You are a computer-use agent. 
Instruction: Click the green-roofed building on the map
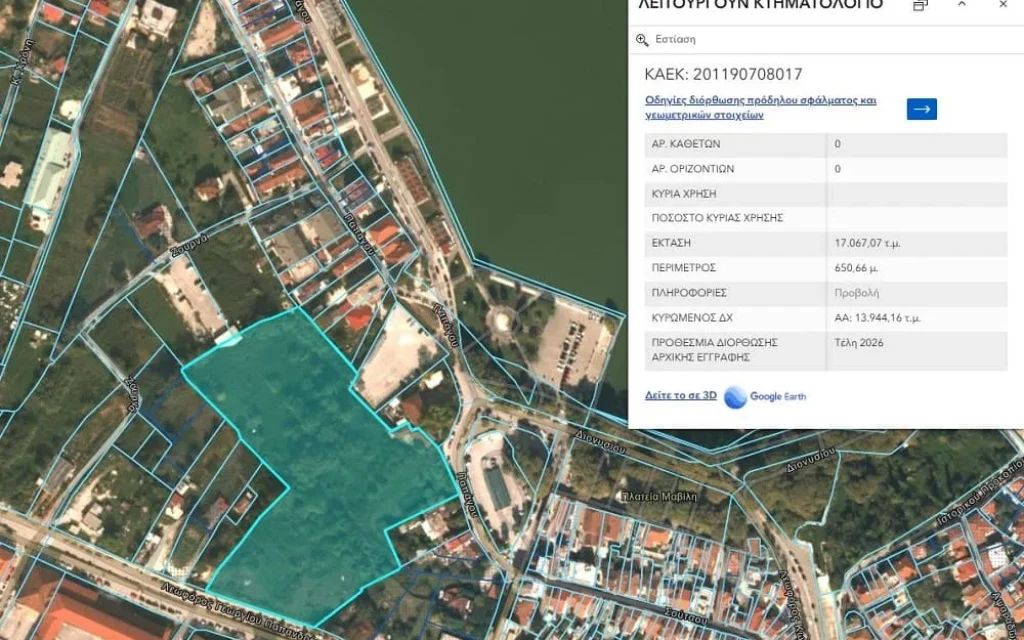click(x=47, y=168)
